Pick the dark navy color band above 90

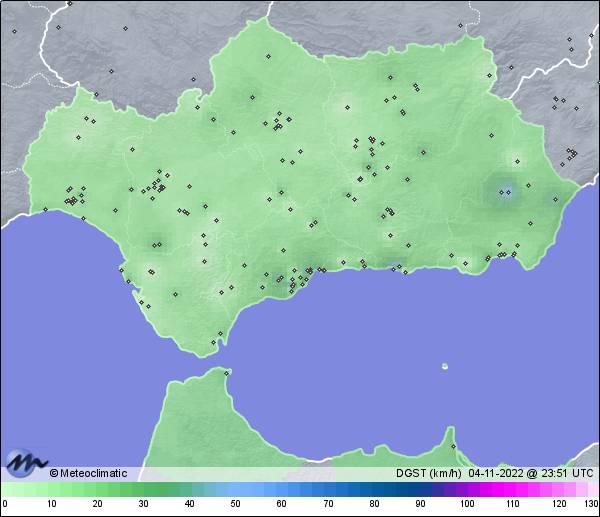click(420, 489)
